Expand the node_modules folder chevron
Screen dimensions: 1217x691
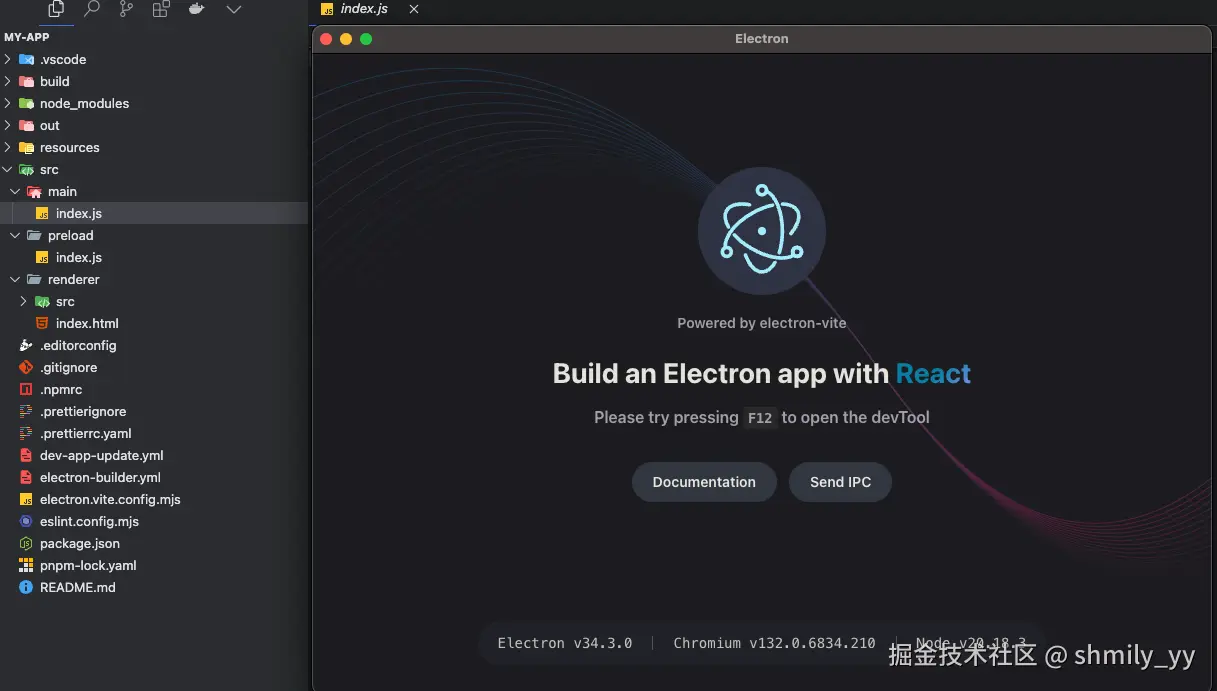coord(7,103)
